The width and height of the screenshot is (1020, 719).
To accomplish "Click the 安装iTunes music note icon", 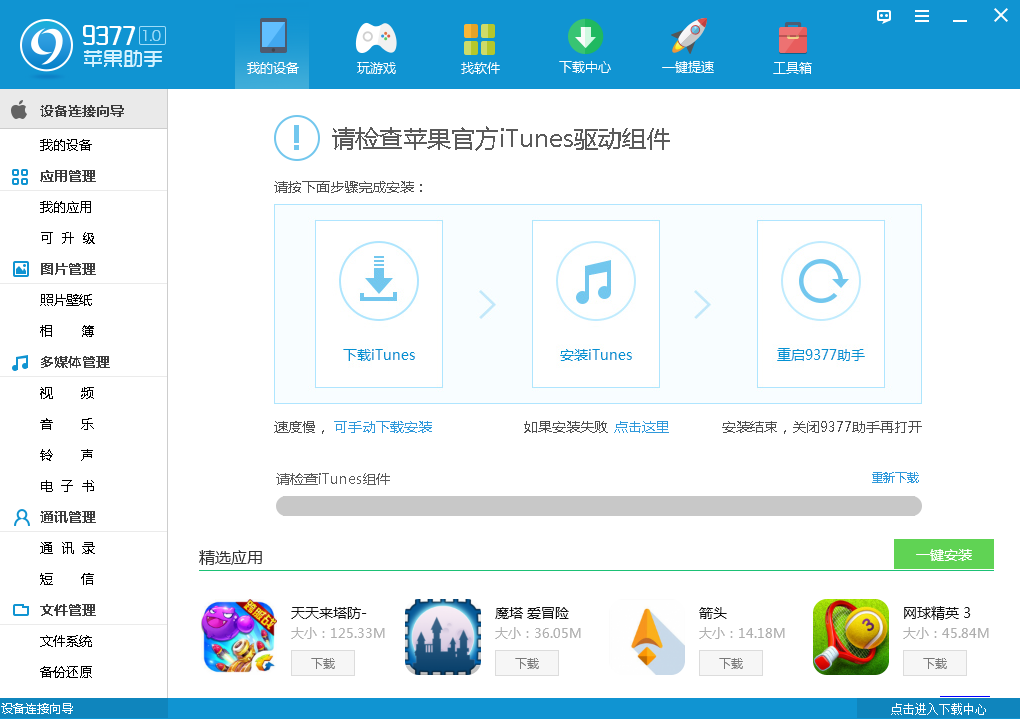I will tap(595, 281).
